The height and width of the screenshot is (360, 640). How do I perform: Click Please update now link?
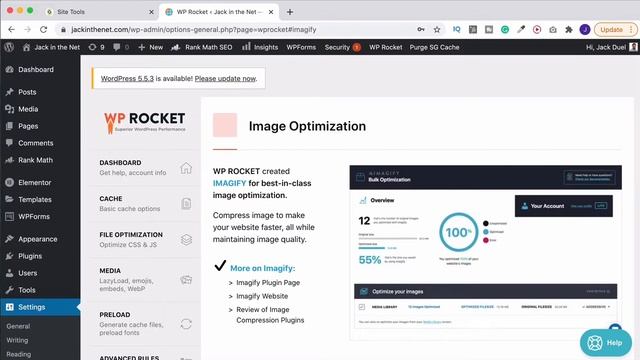click(225, 78)
